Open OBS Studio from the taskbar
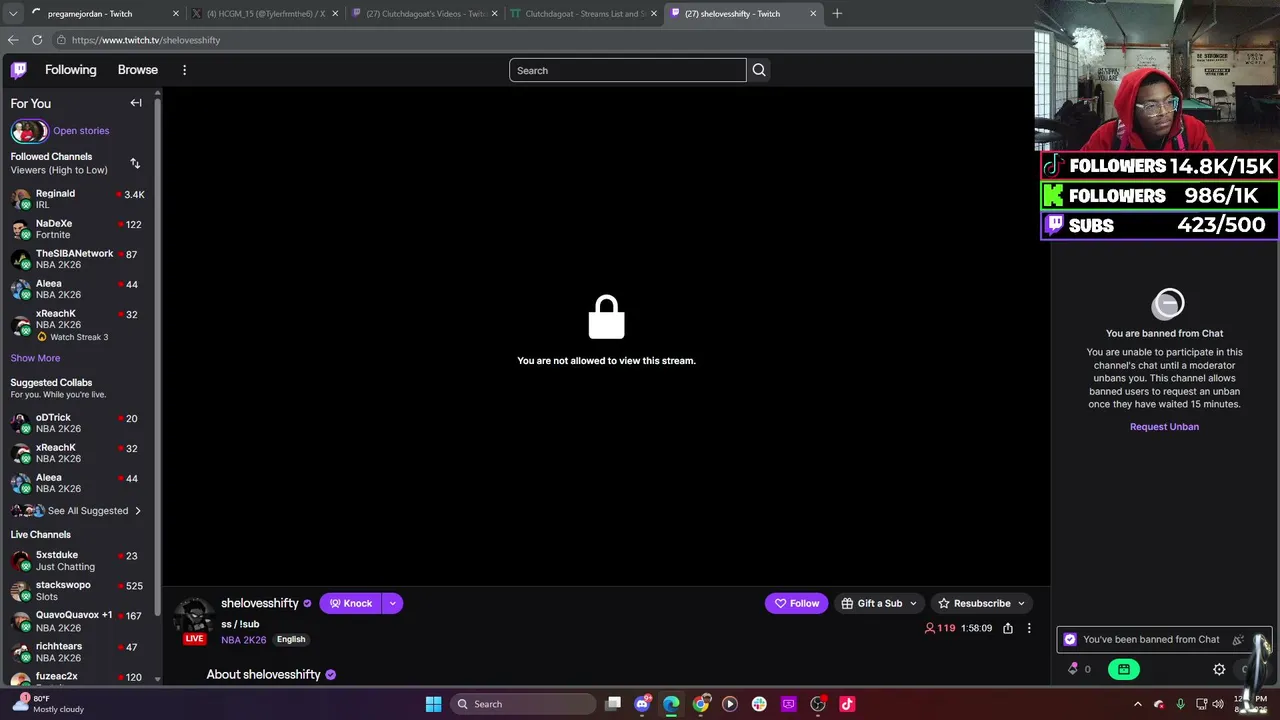The width and height of the screenshot is (1280, 720). click(x=818, y=704)
